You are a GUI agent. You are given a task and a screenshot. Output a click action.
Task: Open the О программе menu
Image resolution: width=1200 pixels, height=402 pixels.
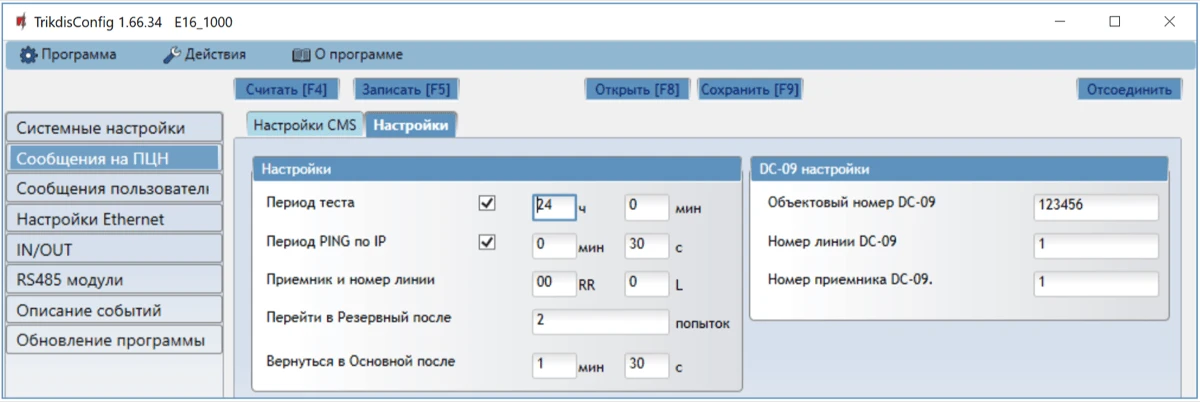coord(347,54)
